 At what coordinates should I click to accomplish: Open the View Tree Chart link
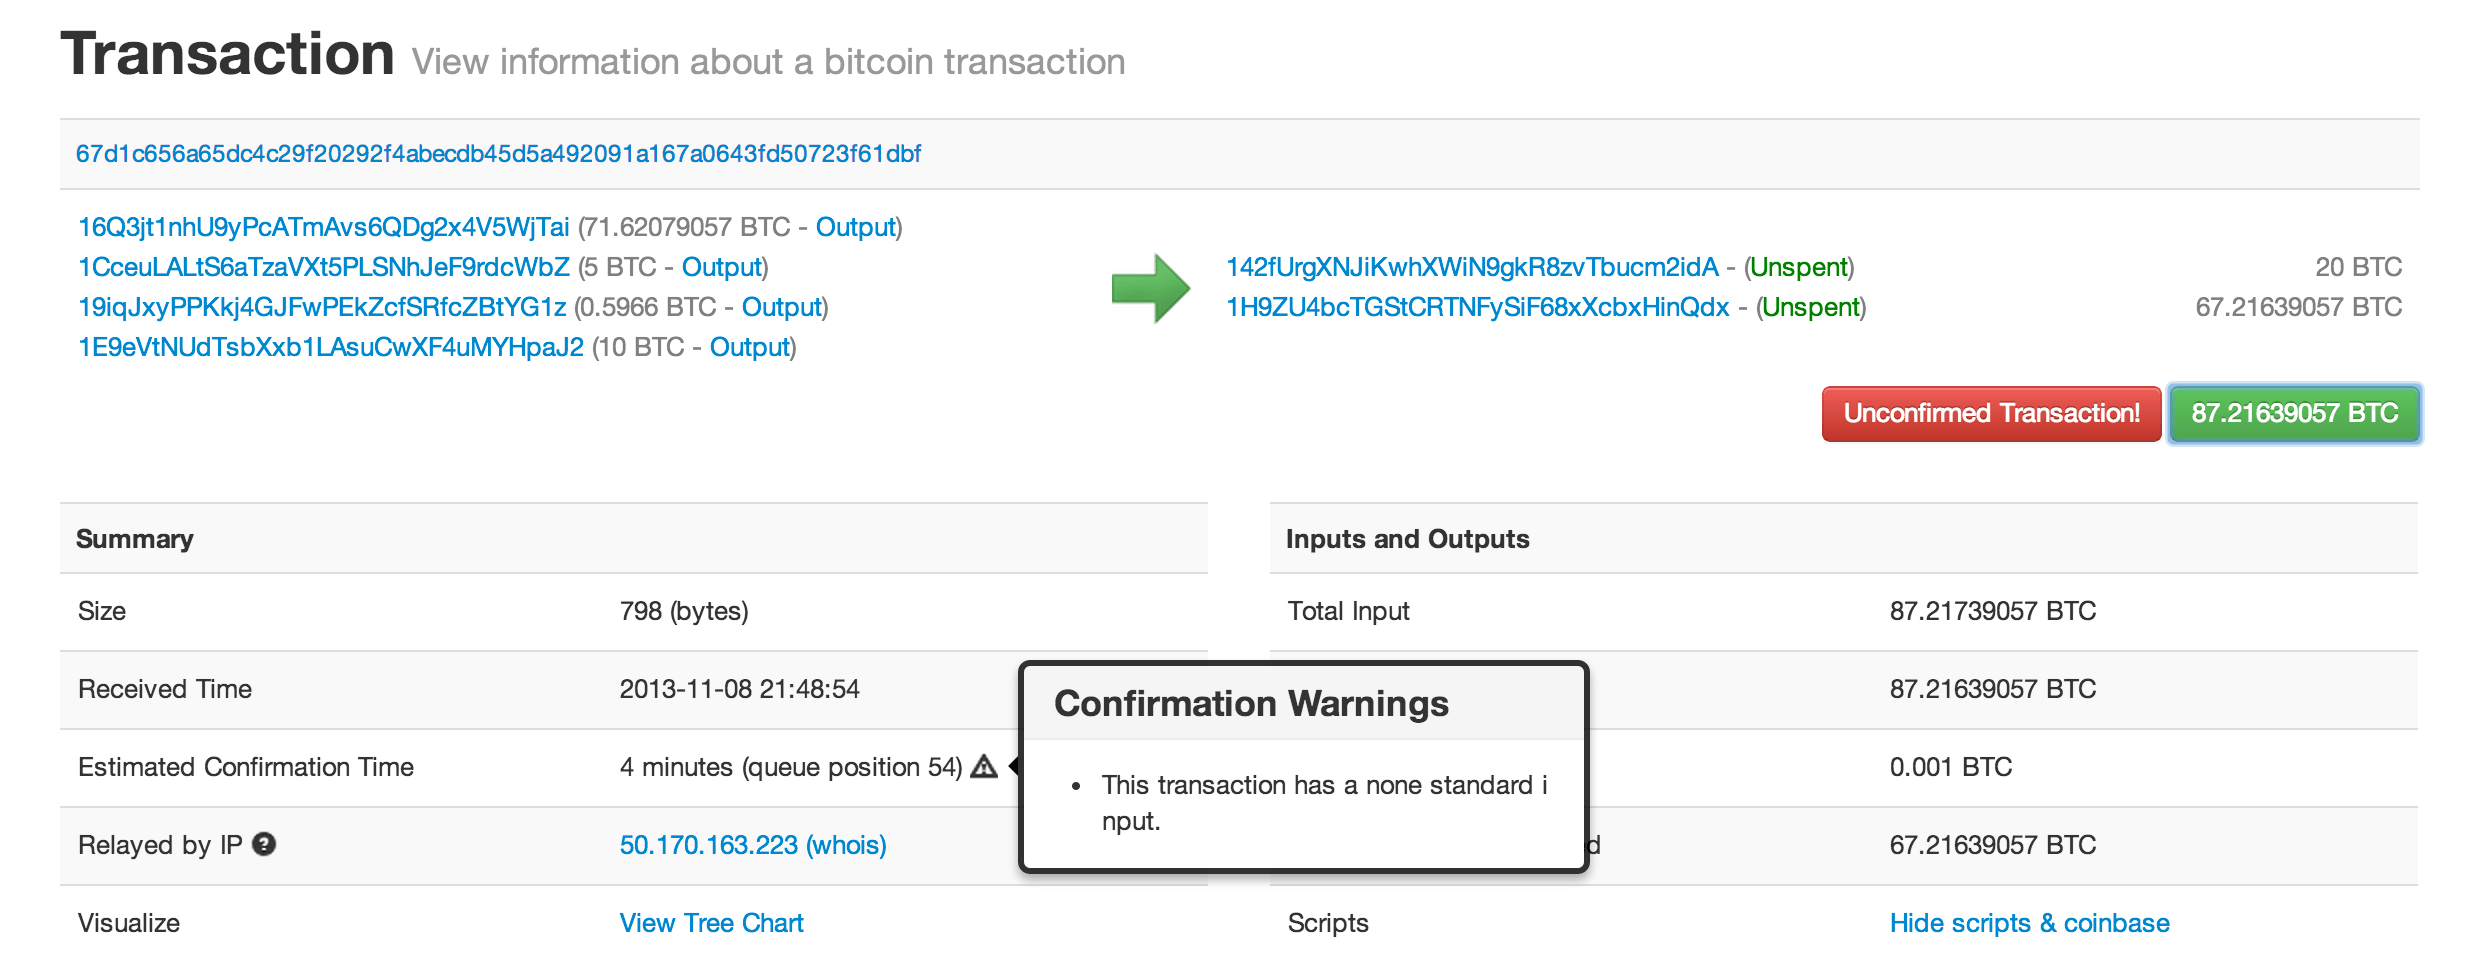(711, 924)
